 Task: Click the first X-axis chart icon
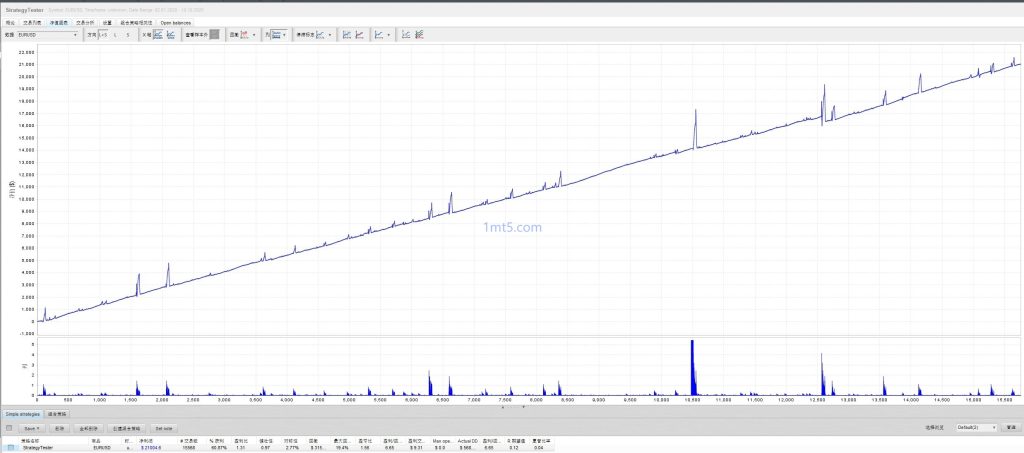(x=157, y=35)
